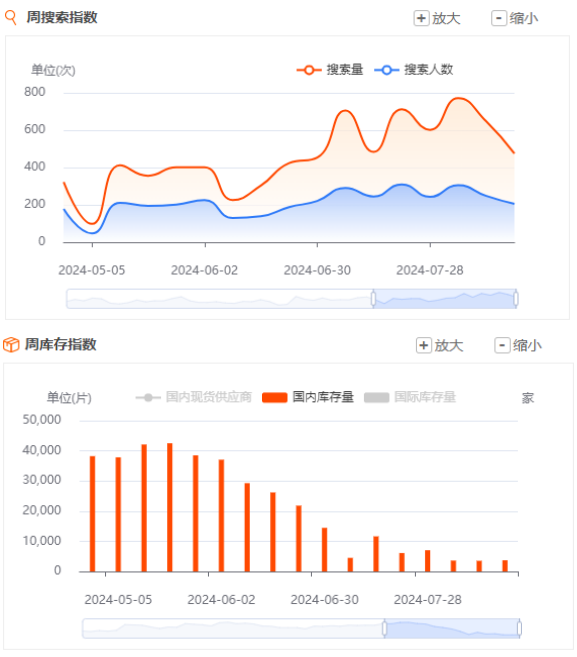Click the plus icon for search chart 放大

(x=421, y=18)
